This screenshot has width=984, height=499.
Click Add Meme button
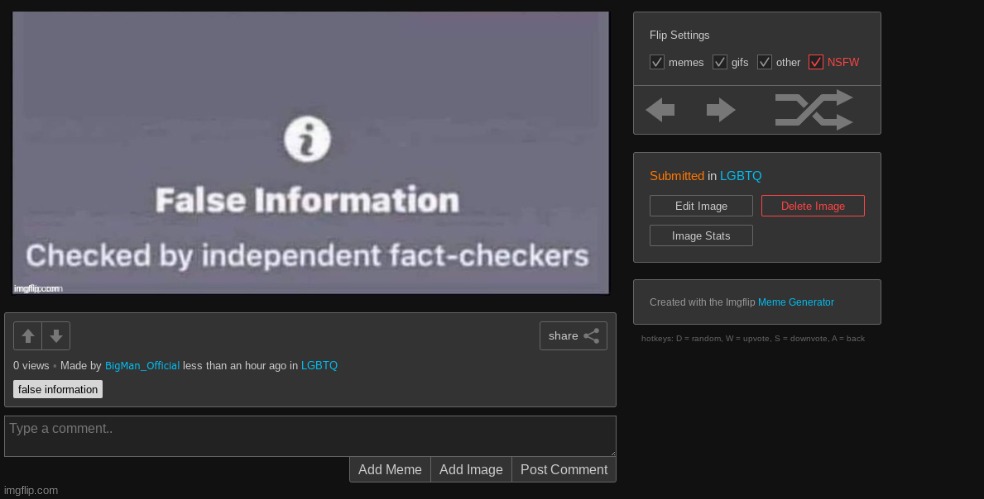tap(390, 469)
